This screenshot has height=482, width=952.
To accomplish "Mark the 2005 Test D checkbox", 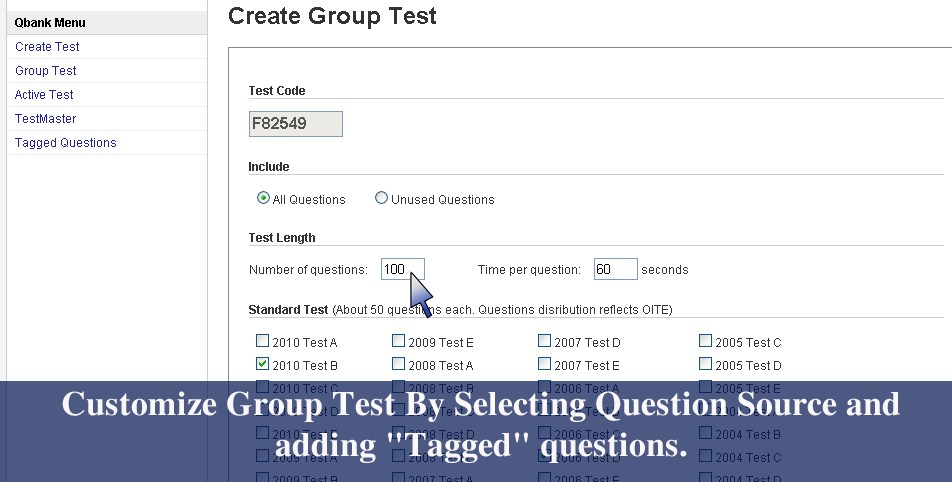I will [x=706, y=364].
